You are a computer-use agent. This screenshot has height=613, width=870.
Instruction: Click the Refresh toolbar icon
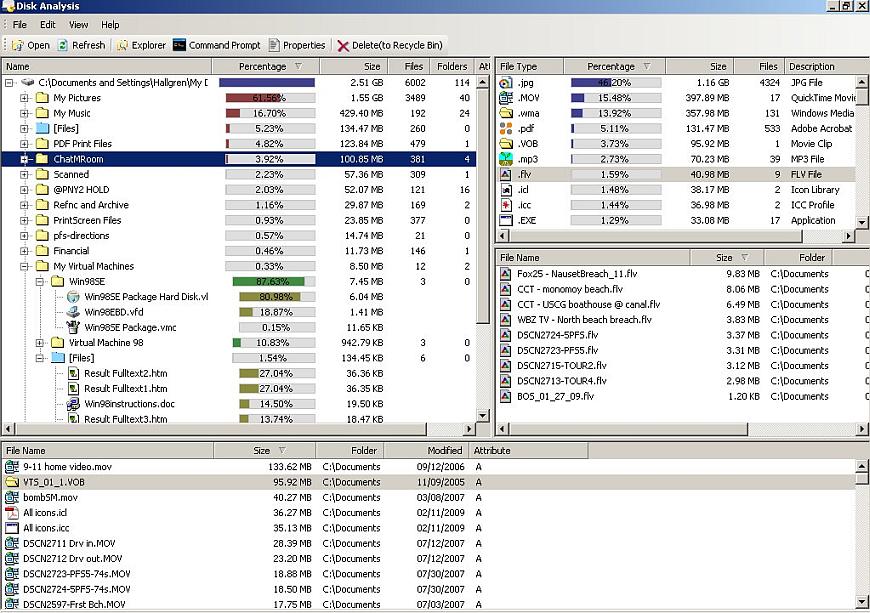63,45
